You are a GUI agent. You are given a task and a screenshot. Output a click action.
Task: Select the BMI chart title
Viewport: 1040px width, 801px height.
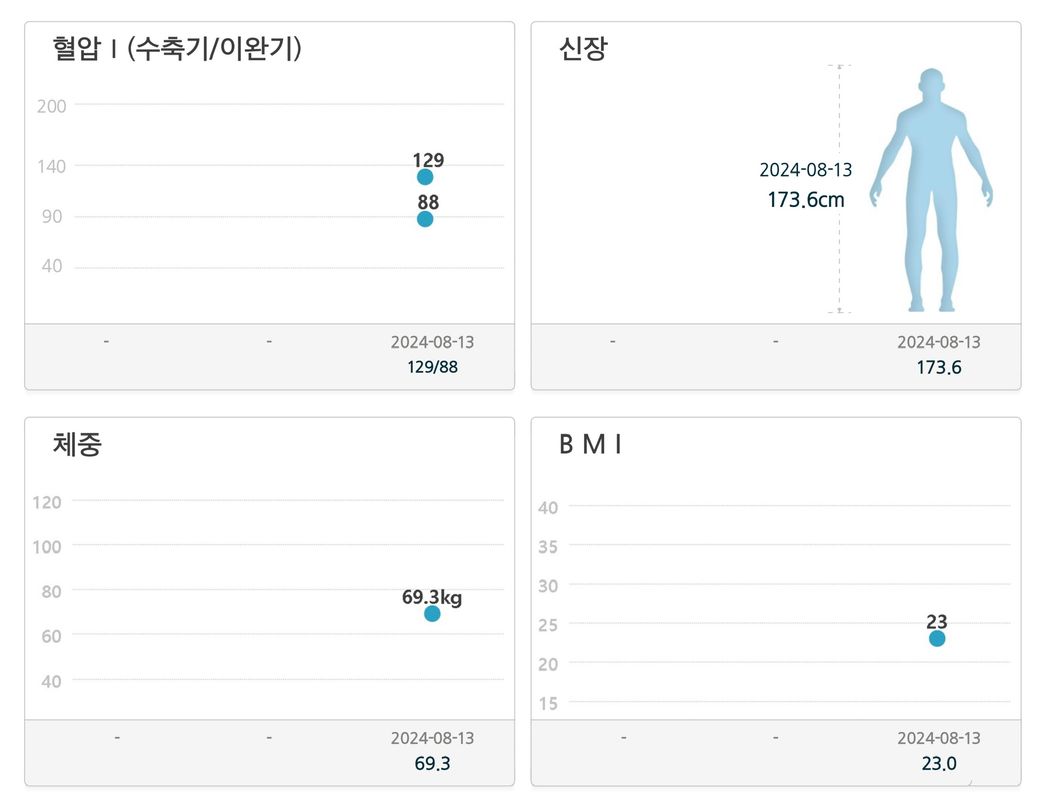[591, 445]
